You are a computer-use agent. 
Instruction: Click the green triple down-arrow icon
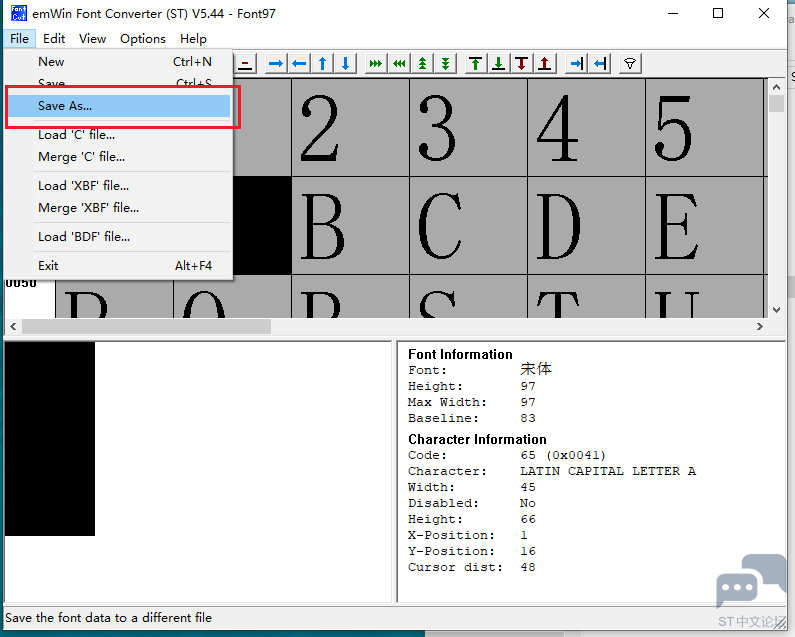[x=445, y=63]
